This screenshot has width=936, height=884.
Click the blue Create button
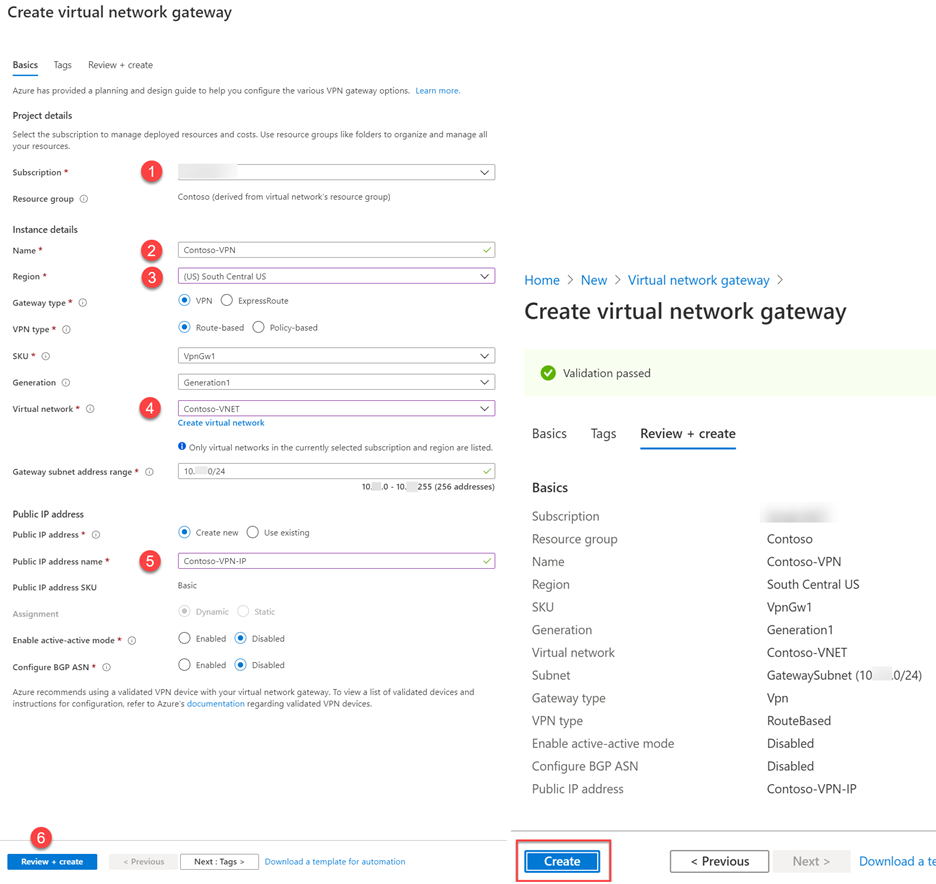[x=562, y=861]
